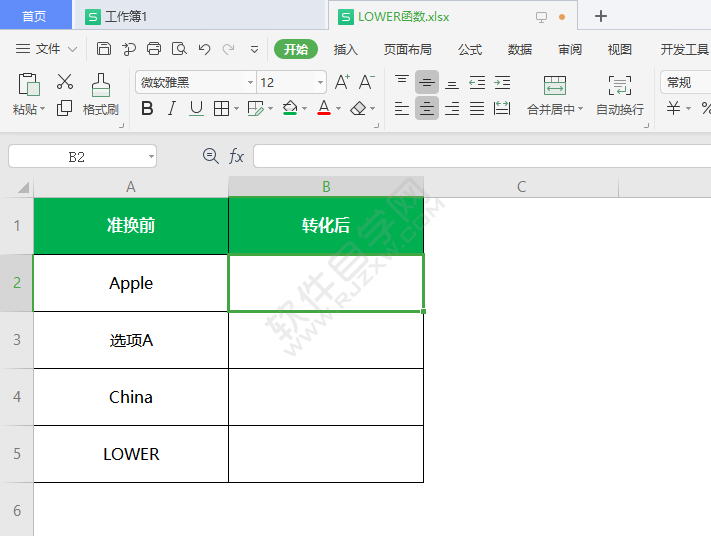Select cell containing Apple

point(131,283)
